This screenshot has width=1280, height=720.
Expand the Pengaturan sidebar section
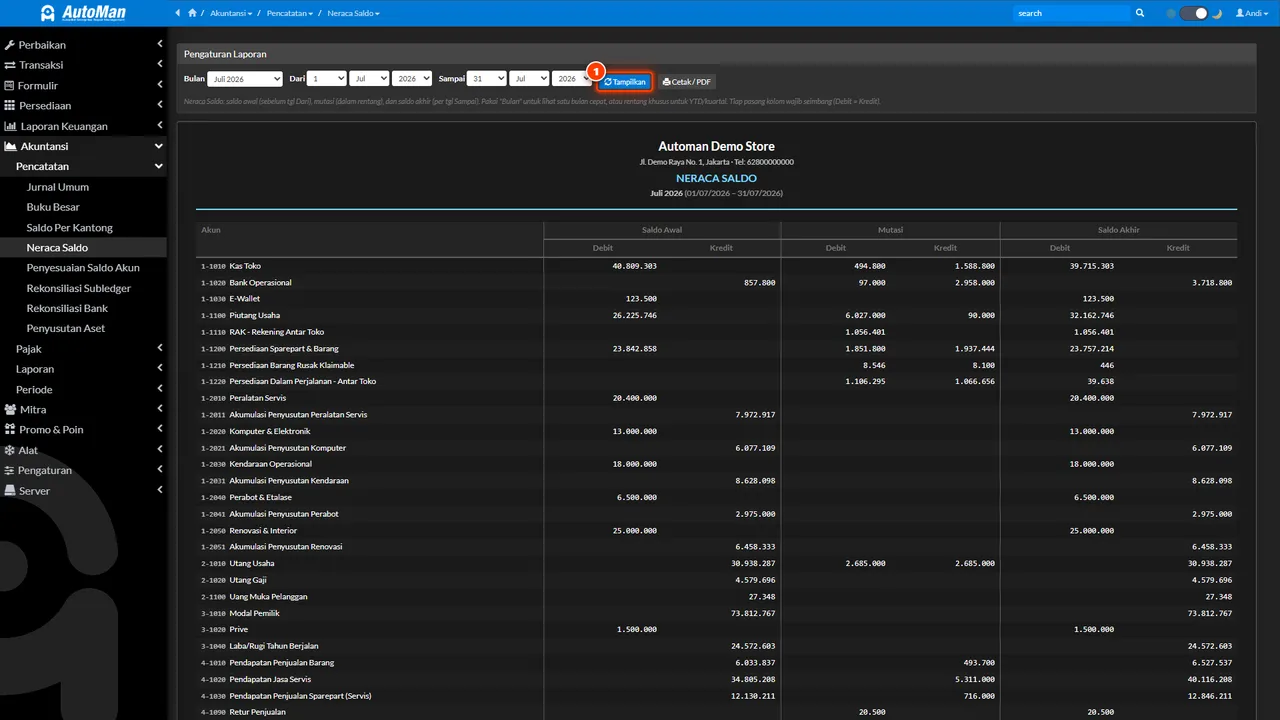(84, 470)
